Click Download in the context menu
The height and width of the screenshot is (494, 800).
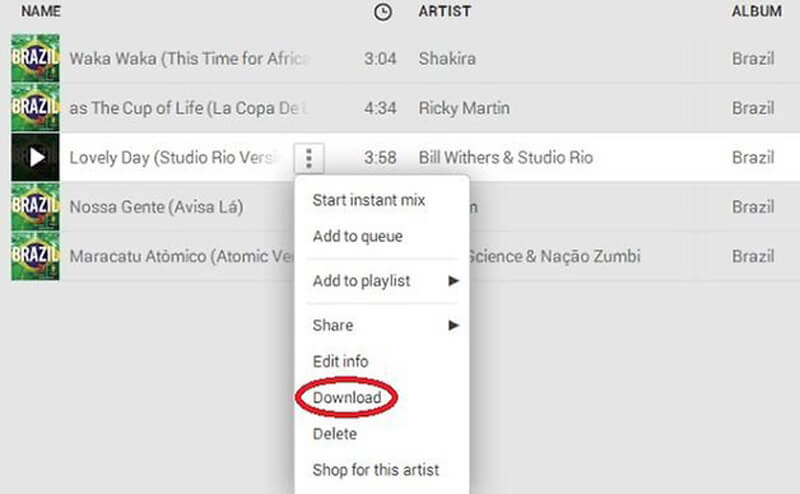coord(346,398)
